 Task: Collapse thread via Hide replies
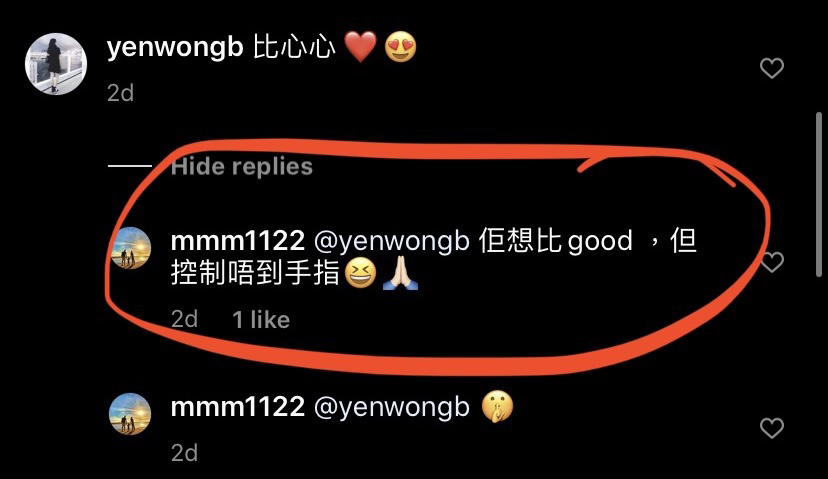242,167
